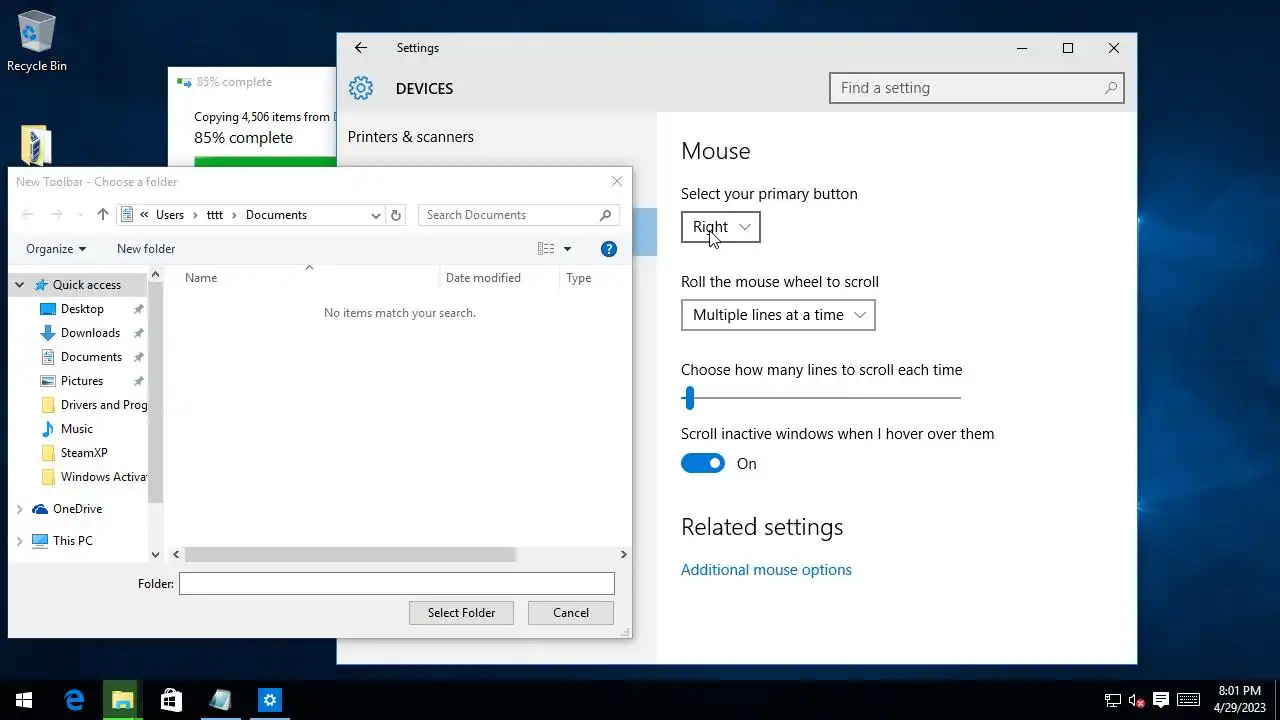The height and width of the screenshot is (720, 1280).
Task: Open the Store taskbar icon
Action: [171, 700]
